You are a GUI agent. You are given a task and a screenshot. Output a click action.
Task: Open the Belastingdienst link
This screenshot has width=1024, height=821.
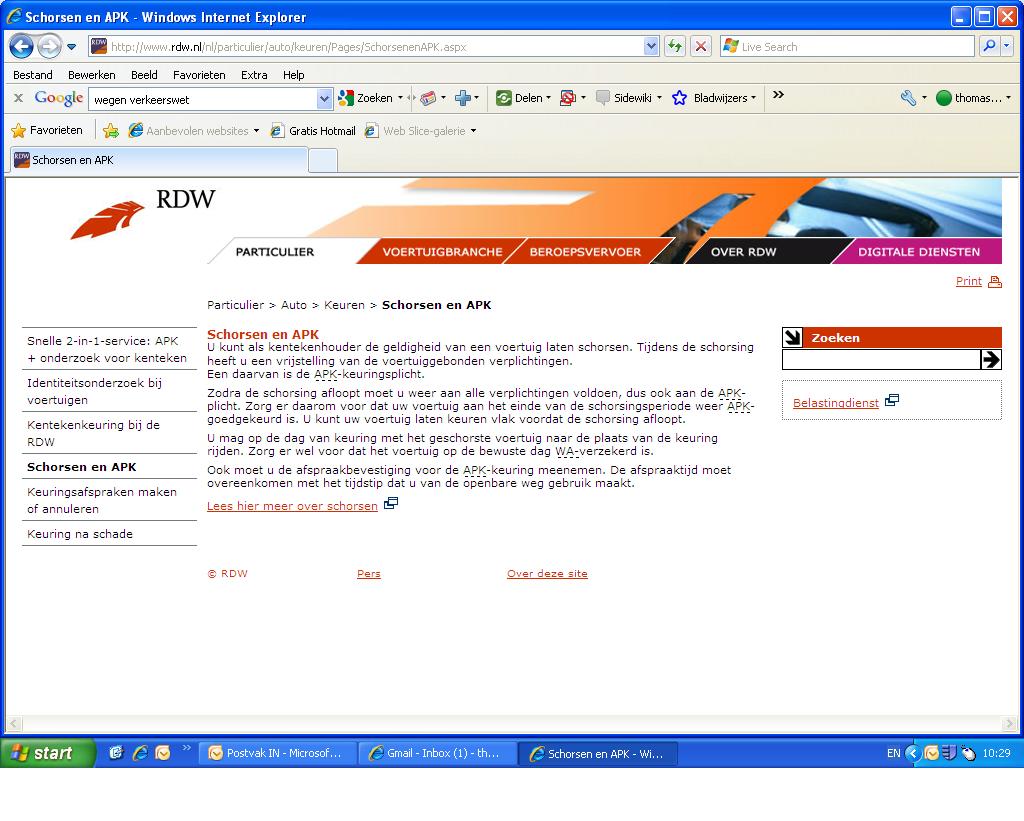(x=835, y=403)
